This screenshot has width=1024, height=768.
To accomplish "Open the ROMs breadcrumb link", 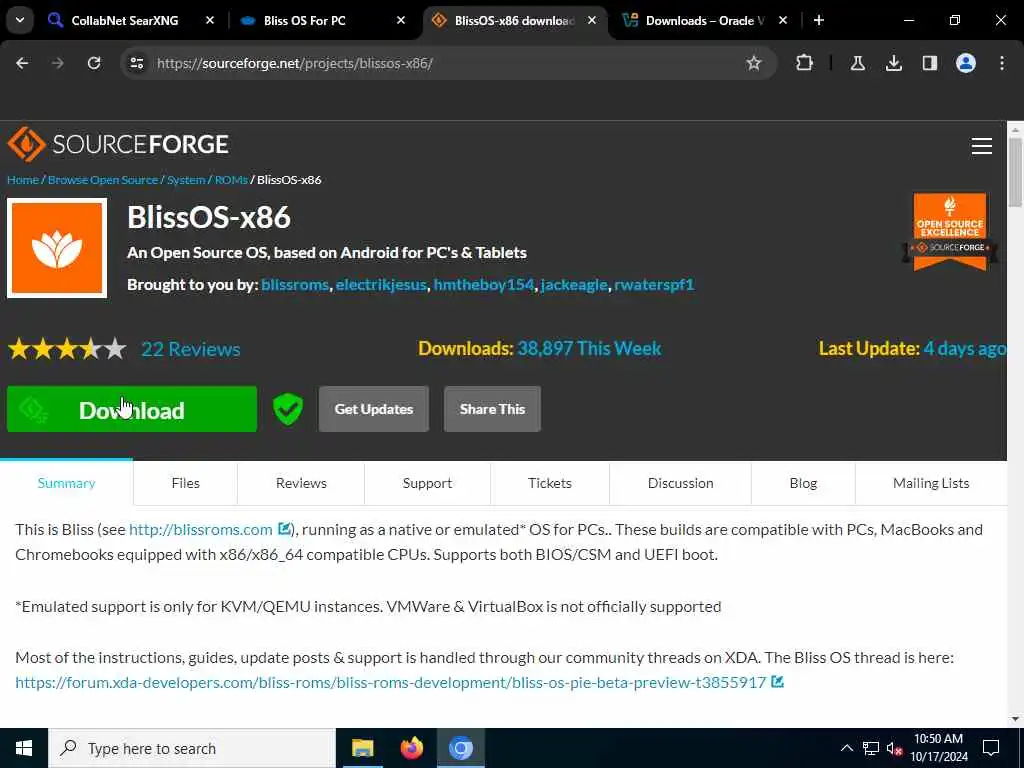I will pos(231,180).
